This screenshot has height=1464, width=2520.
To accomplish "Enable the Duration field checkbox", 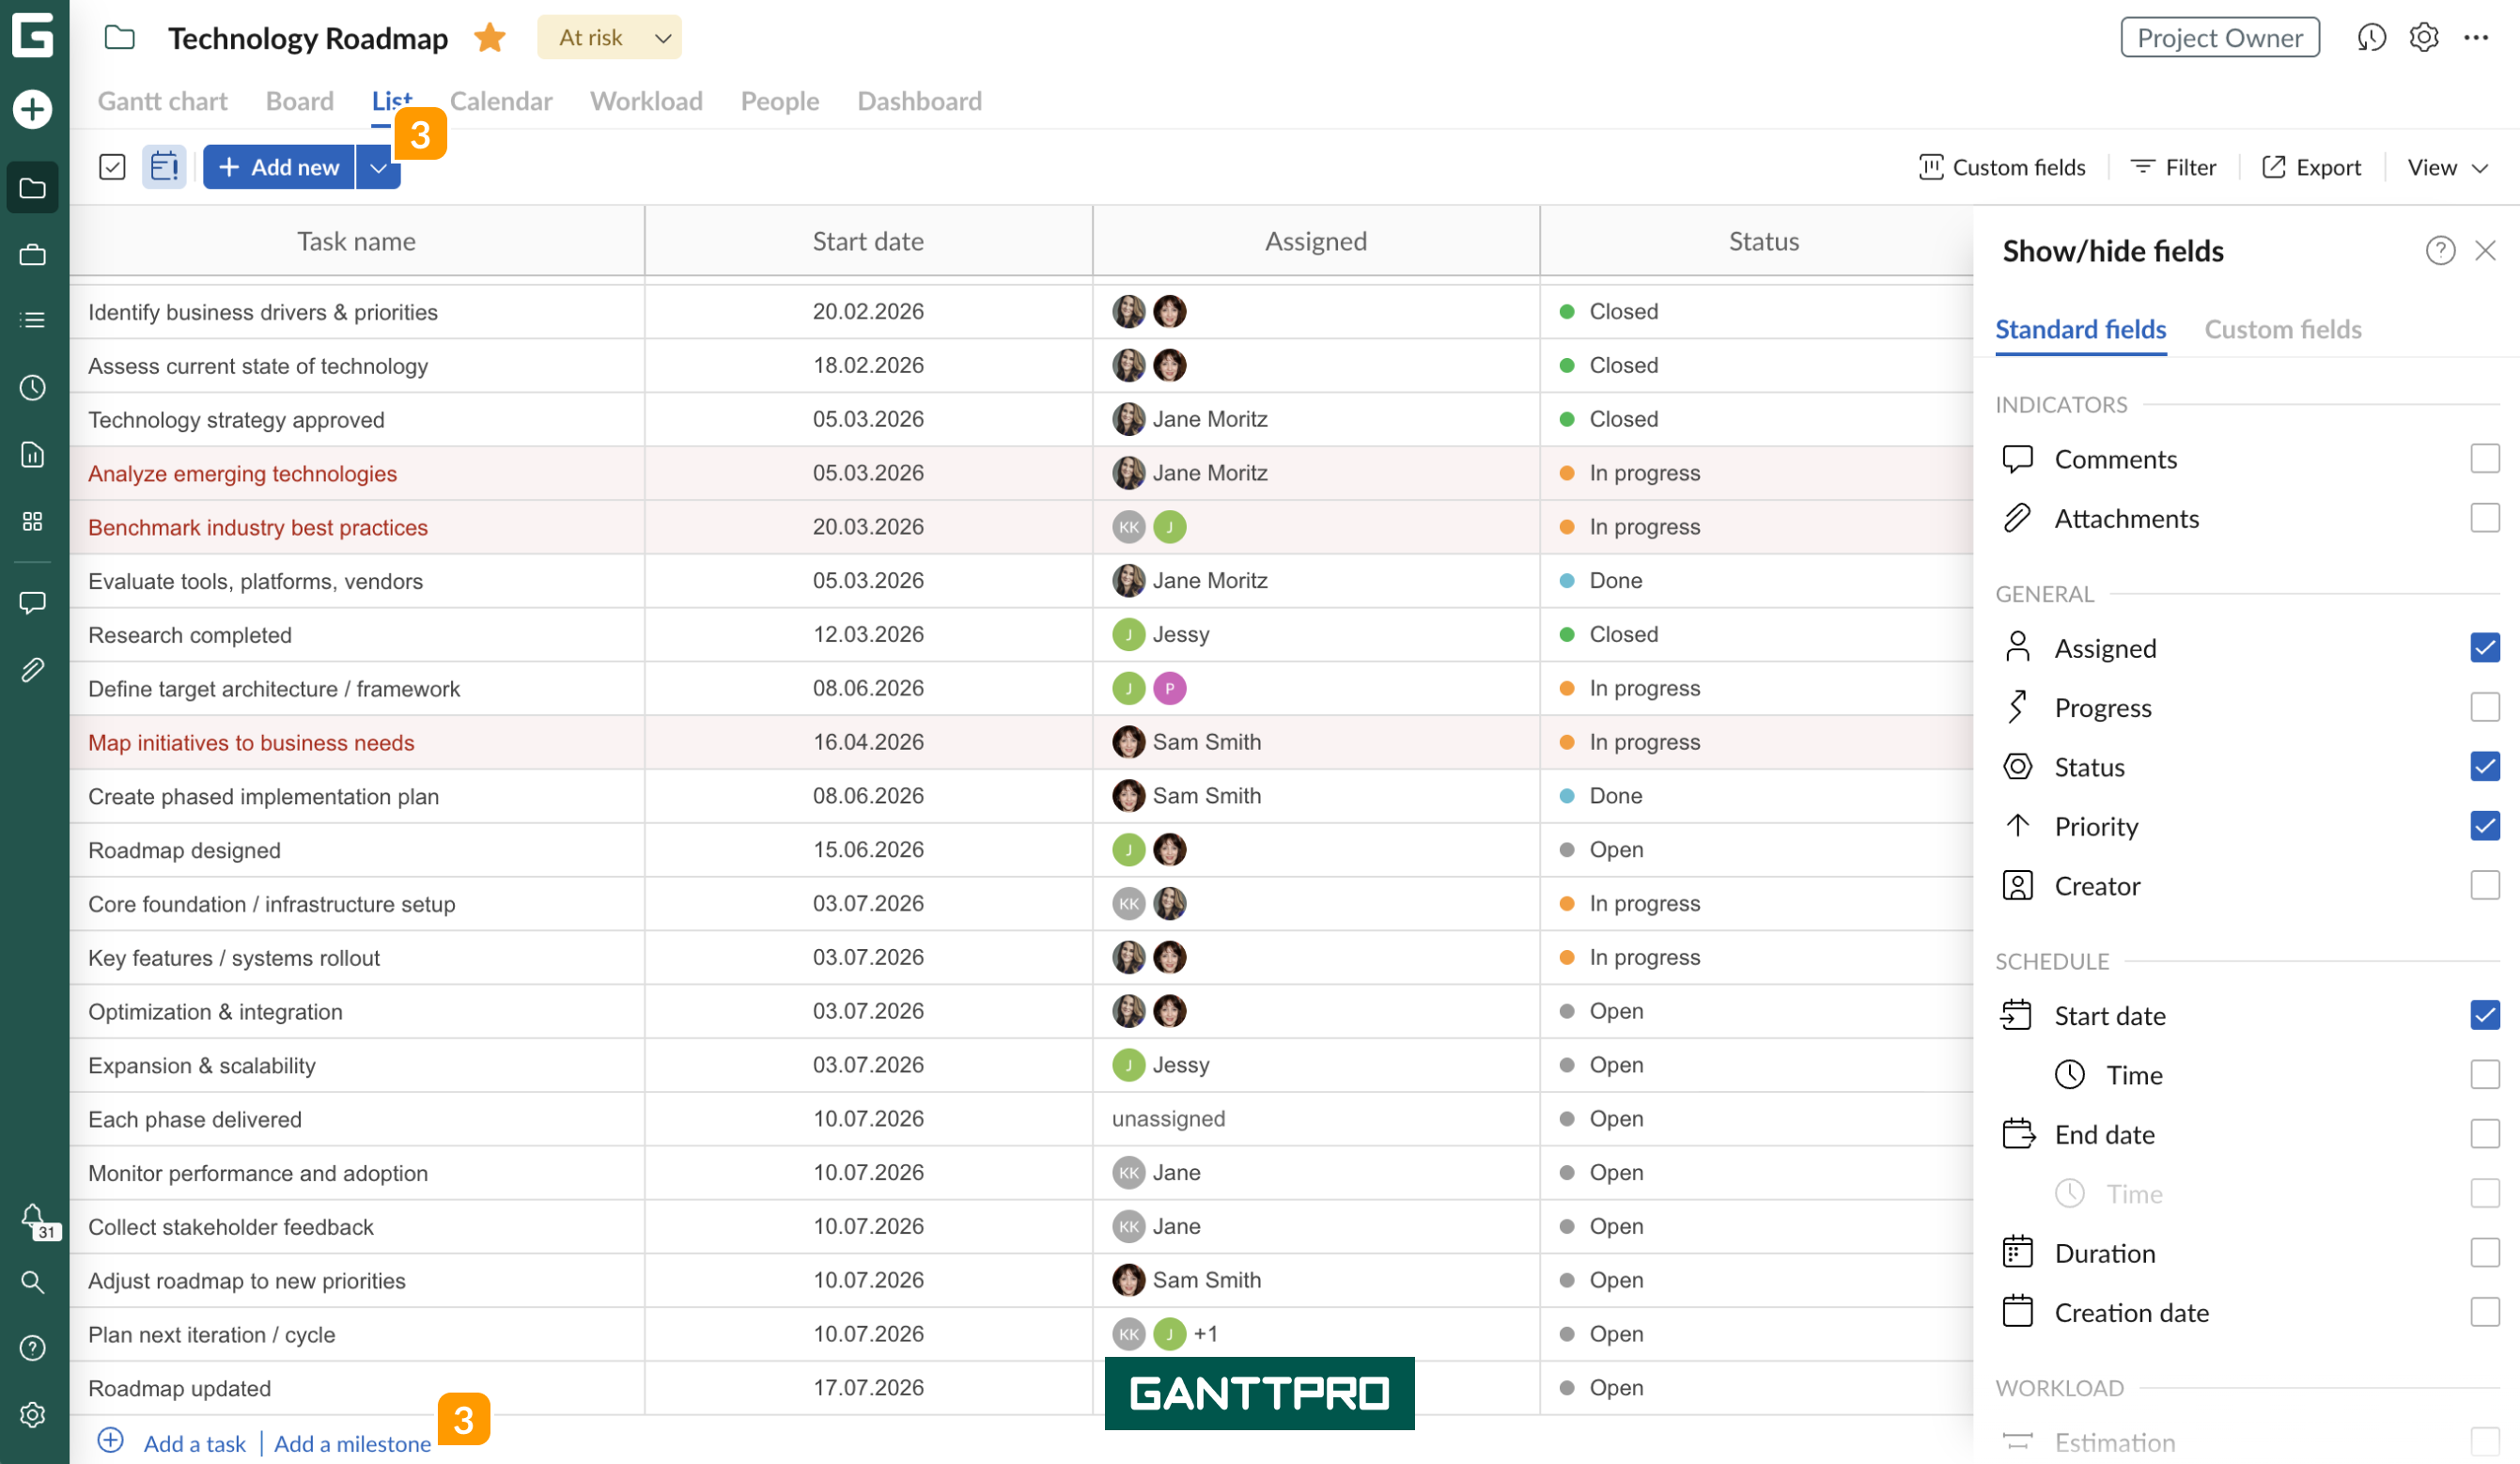I will [2485, 1253].
